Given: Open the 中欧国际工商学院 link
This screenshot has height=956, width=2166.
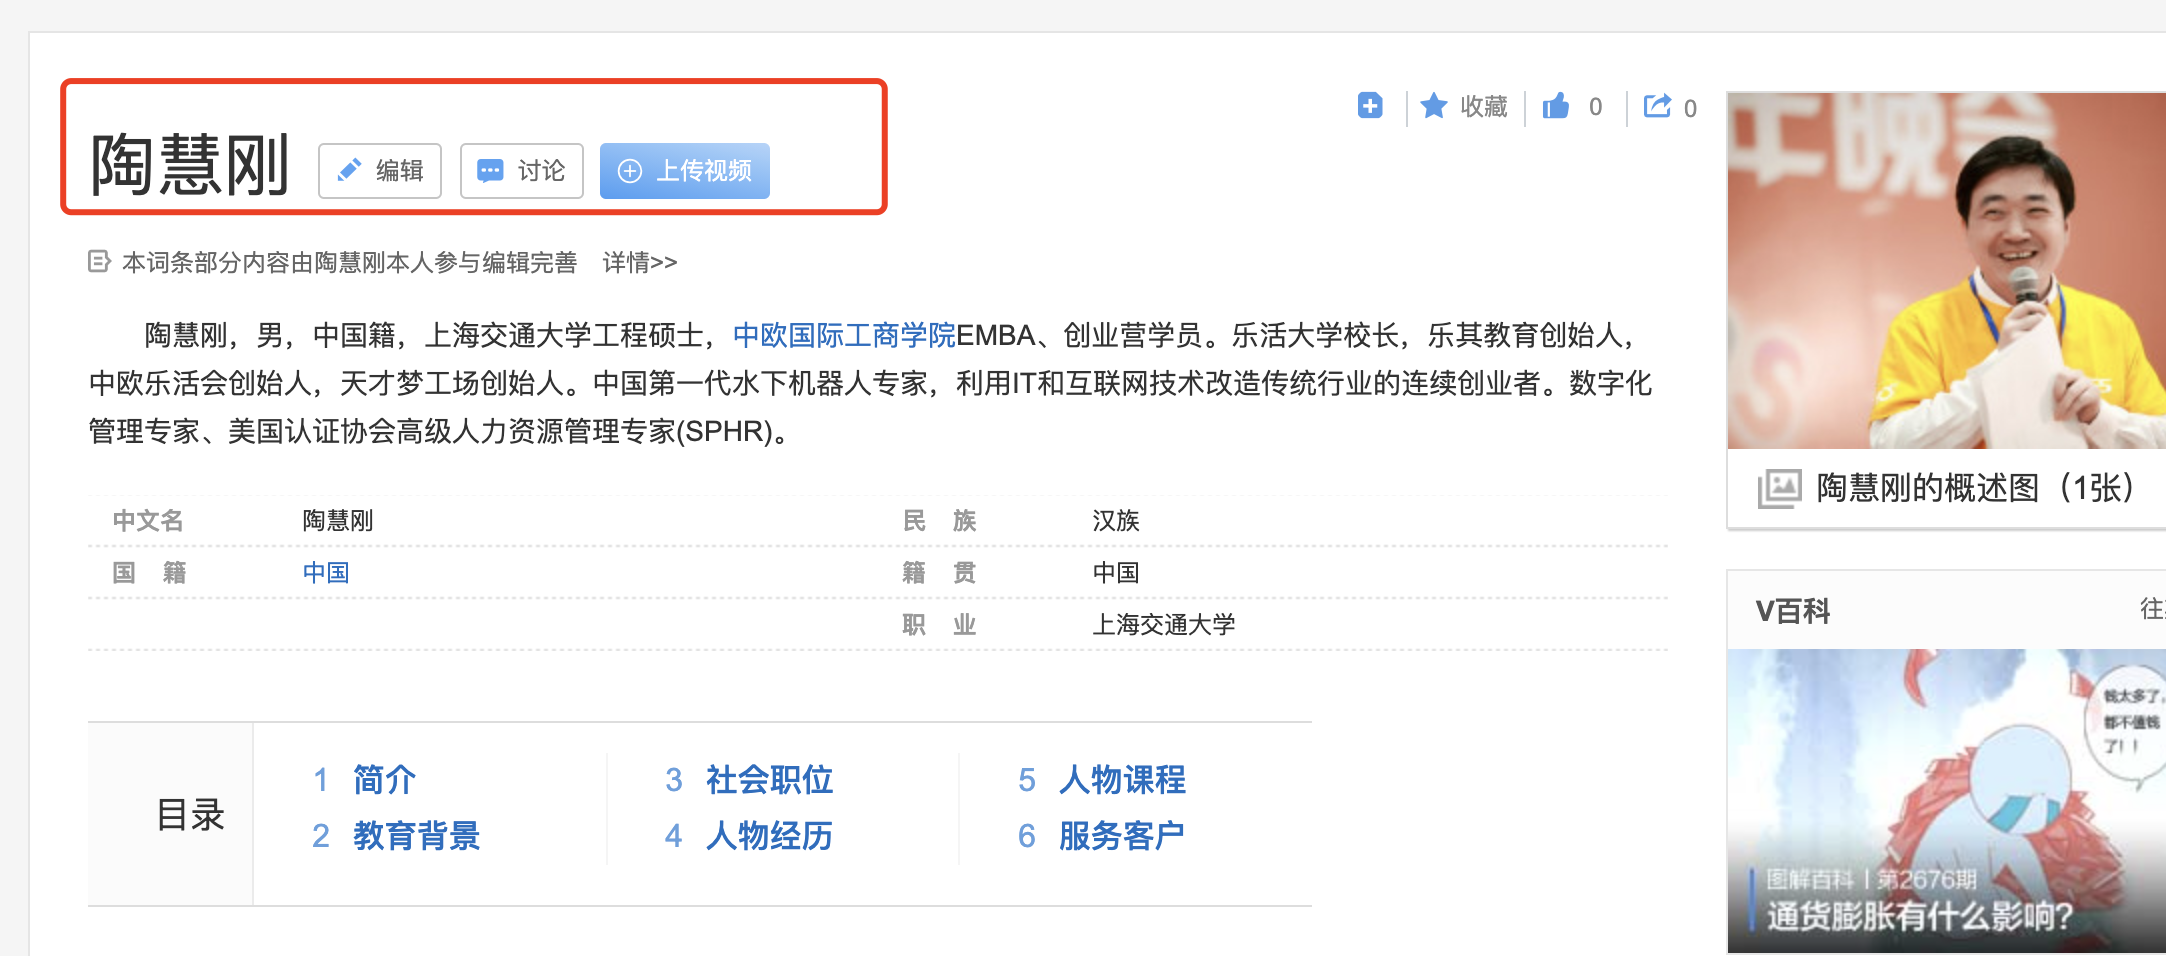Looking at the screenshot, I should point(844,335).
